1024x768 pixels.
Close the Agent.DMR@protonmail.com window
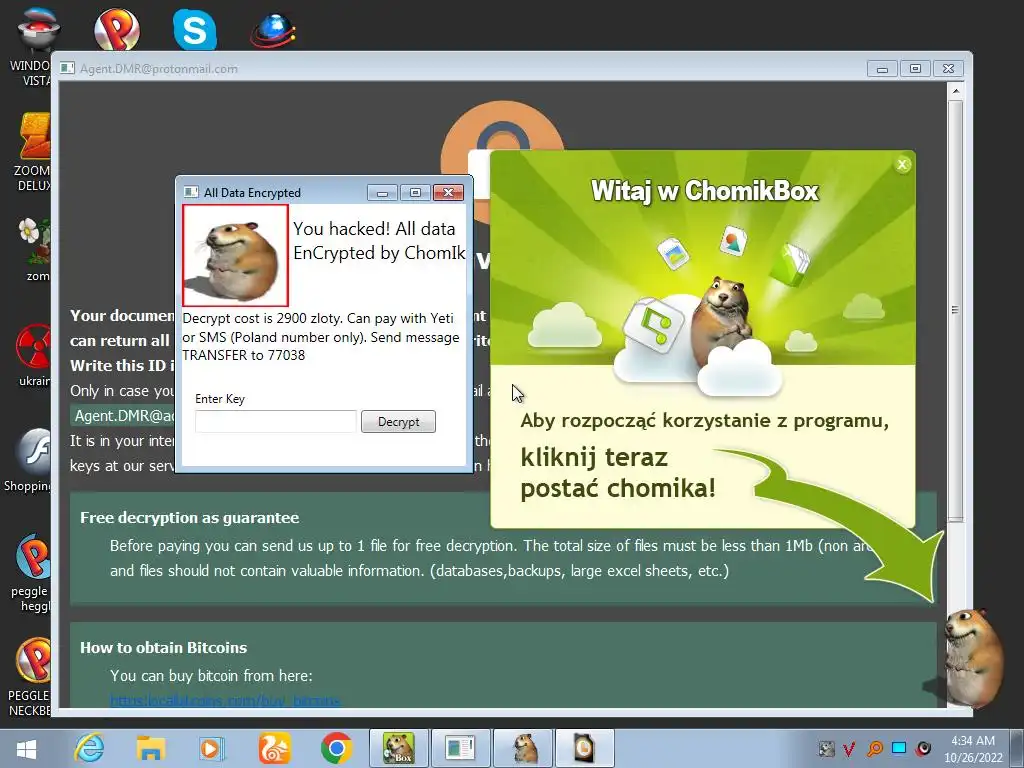[x=948, y=69]
